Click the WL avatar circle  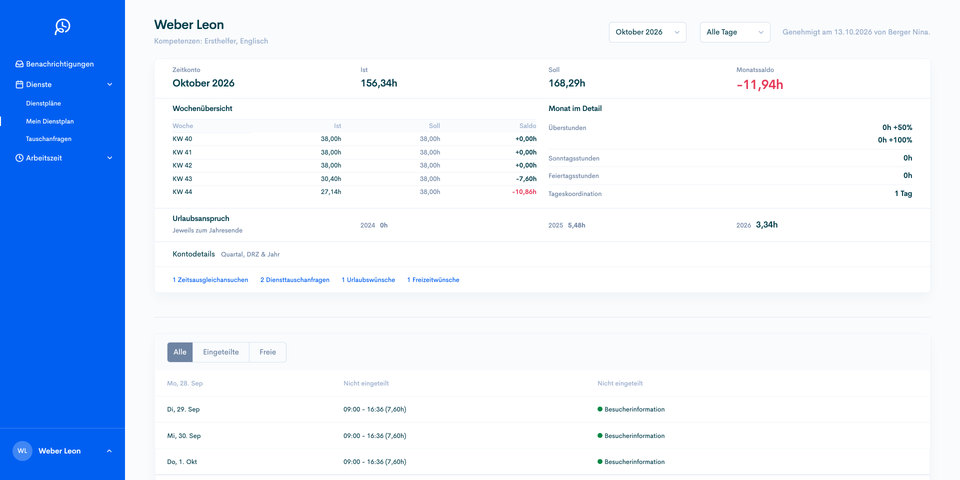click(x=23, y=451)
